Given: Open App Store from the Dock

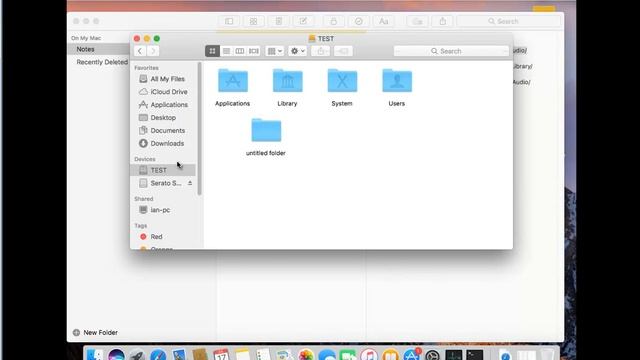Looking at the screenshot, I should pyautogui.click(x=411, y=355).
